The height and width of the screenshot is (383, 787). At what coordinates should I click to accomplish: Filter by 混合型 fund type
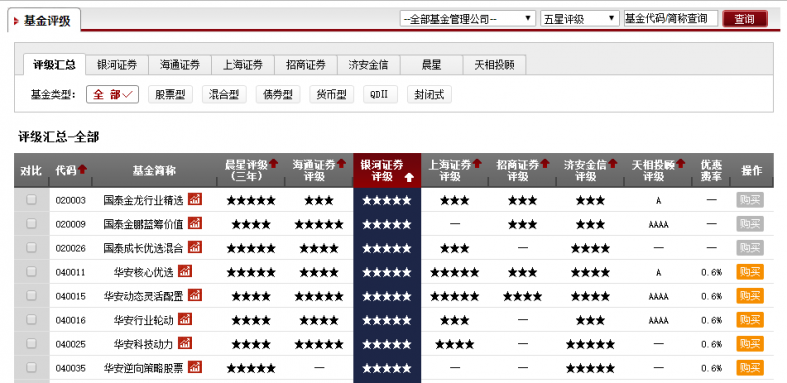[x=224, y=94]
